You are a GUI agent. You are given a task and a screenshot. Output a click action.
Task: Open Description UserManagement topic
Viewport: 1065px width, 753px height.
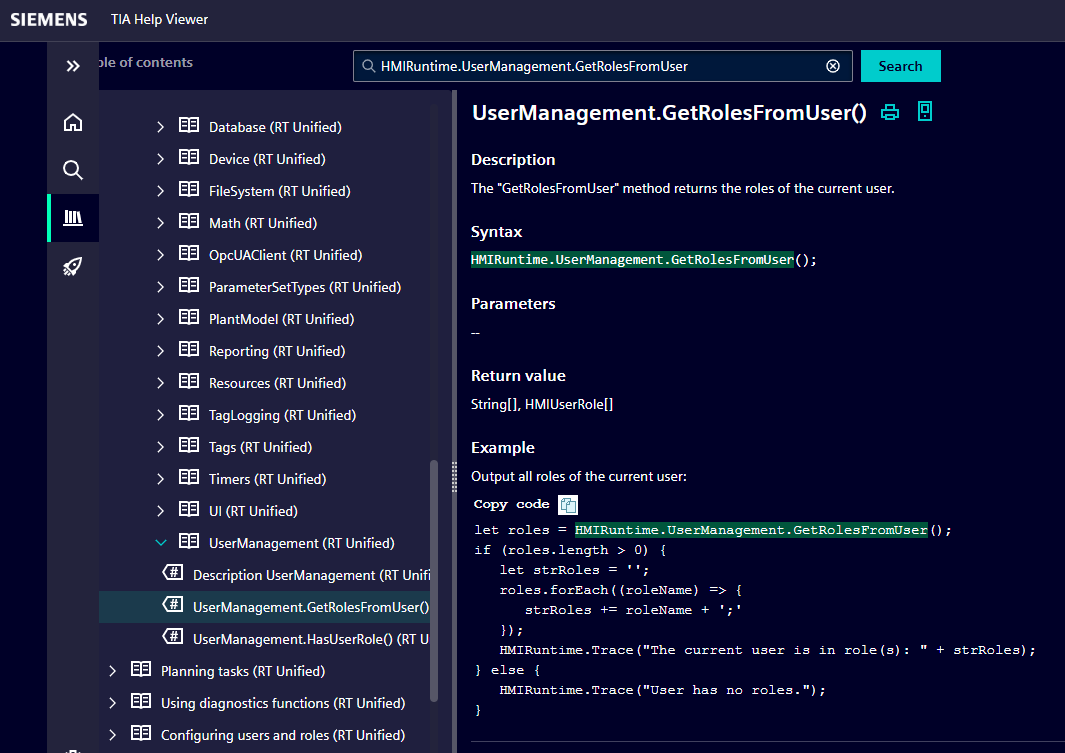(x=310, y=575)
